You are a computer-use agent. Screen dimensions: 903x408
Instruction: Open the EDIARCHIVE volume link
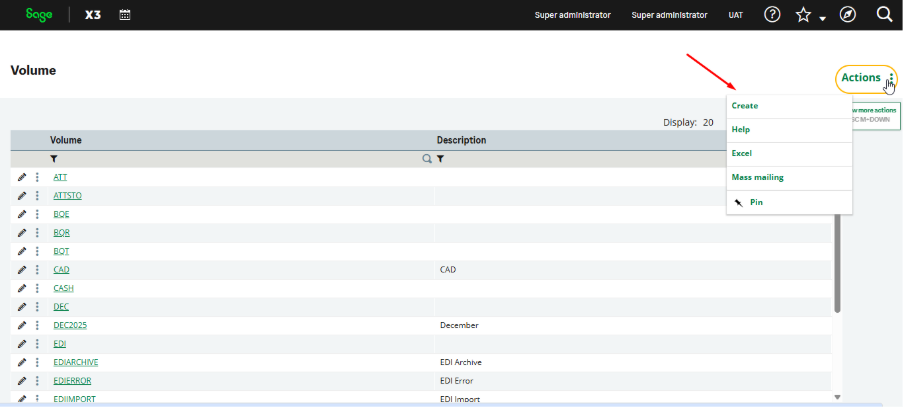pos(76,362)
